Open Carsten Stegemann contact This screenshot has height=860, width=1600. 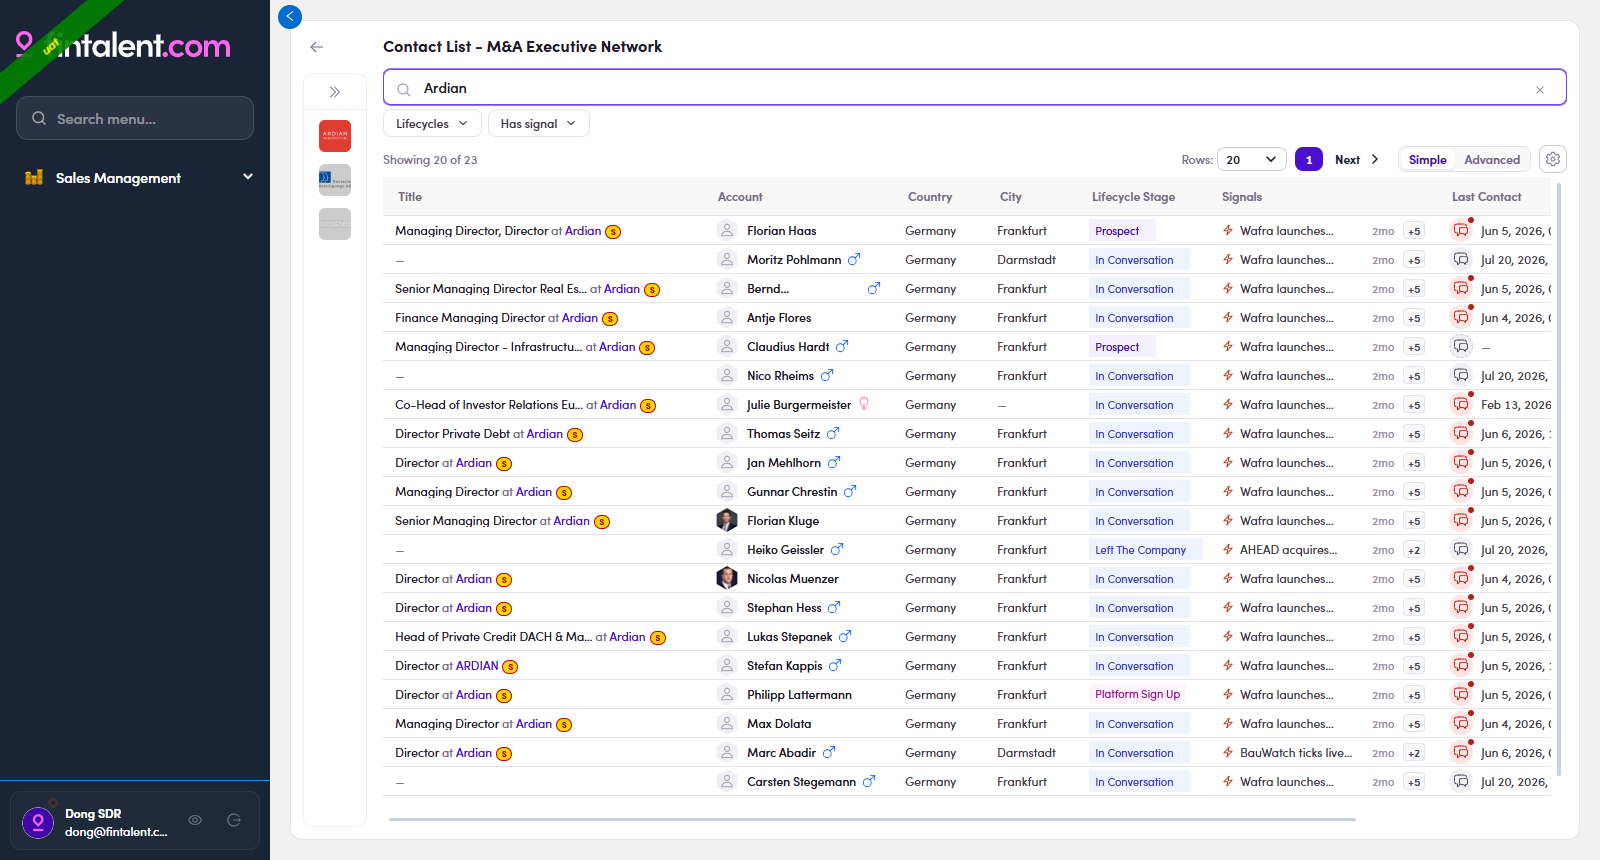pyautogui.click(x=801, y=782)
